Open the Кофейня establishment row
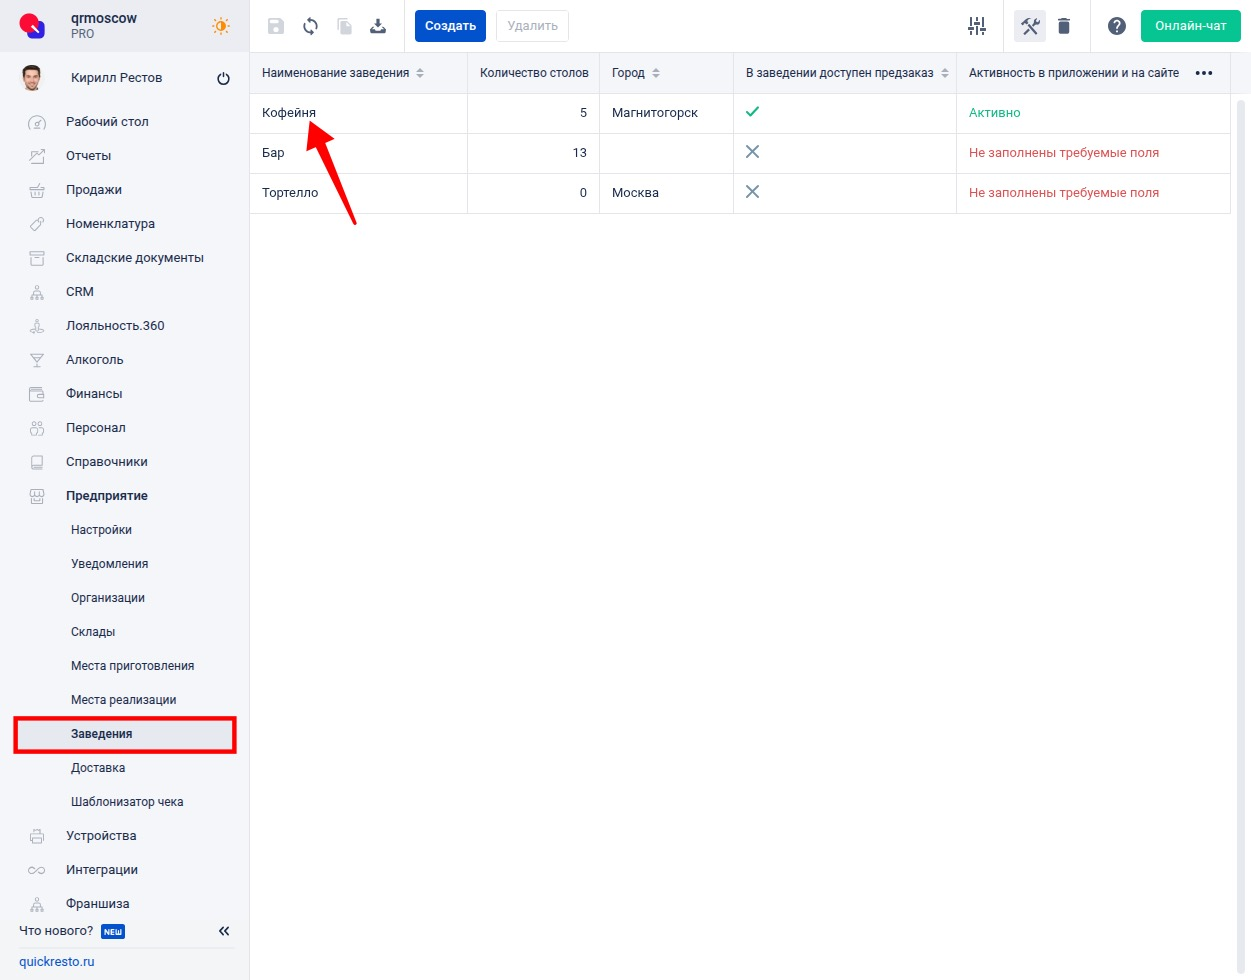Screen dimensions: 1251x980 [x=289, y=113]
